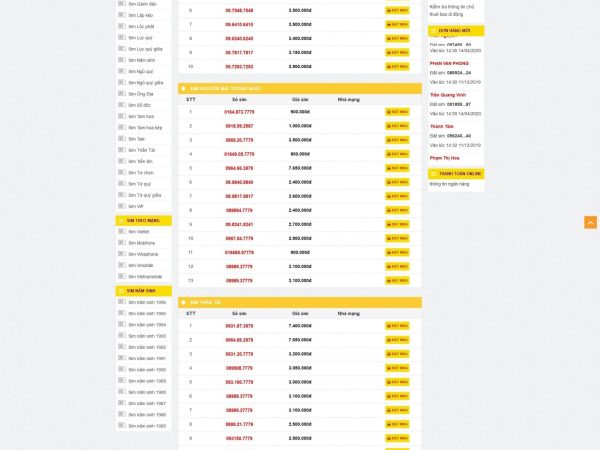Open the Sim Lộc phát category
Viewport: 600px width, 450px height.
coord(140,26)
